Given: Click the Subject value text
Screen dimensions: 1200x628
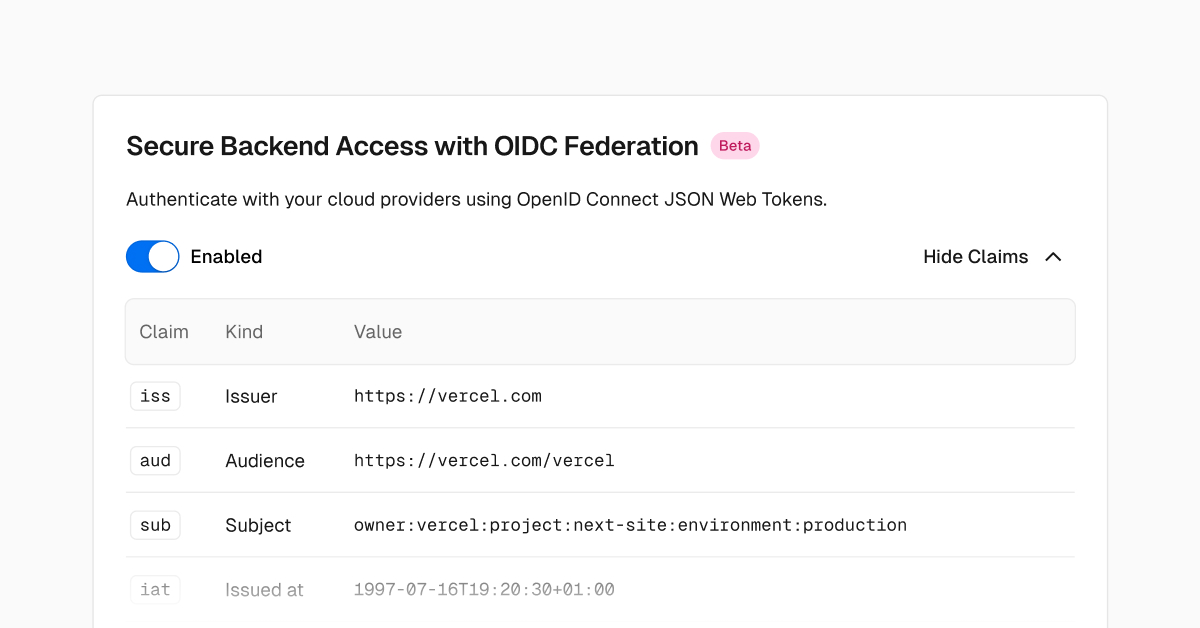Looking at the screenshot, I should [x=630, y=524].
